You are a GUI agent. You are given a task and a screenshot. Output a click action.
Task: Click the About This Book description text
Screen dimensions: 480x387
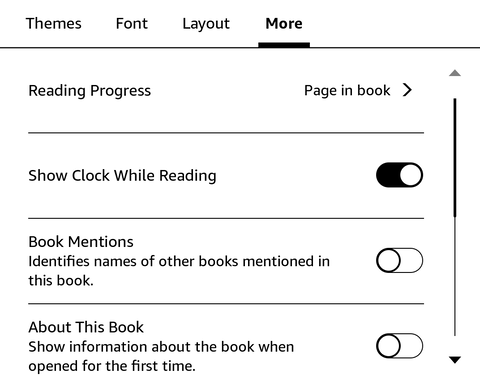coord(161,356)
